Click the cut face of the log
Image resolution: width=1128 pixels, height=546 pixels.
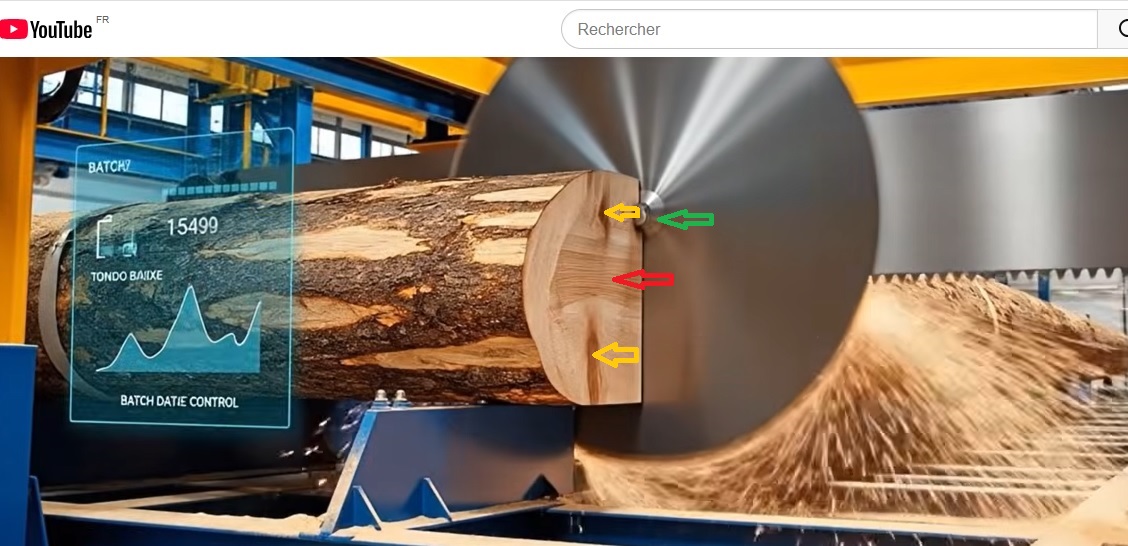pyautogui.click(x=583, y=288)
